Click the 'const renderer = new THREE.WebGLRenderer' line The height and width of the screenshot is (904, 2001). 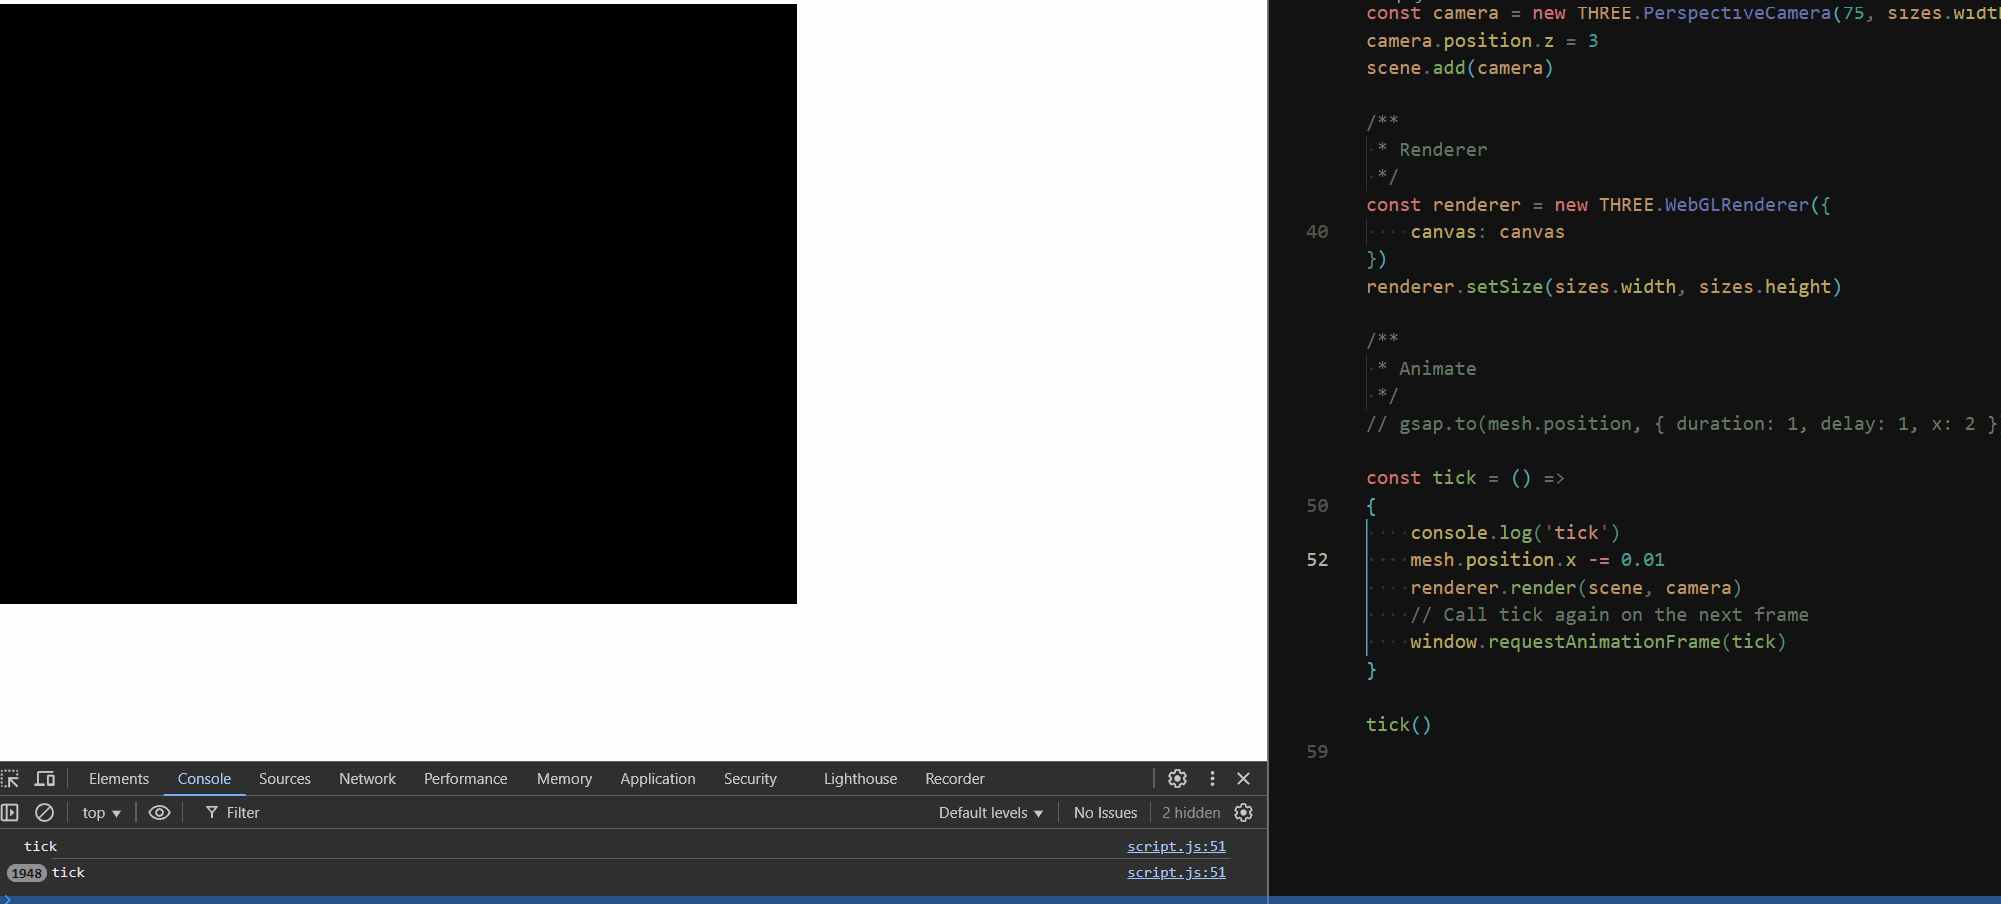[1598, 205]
